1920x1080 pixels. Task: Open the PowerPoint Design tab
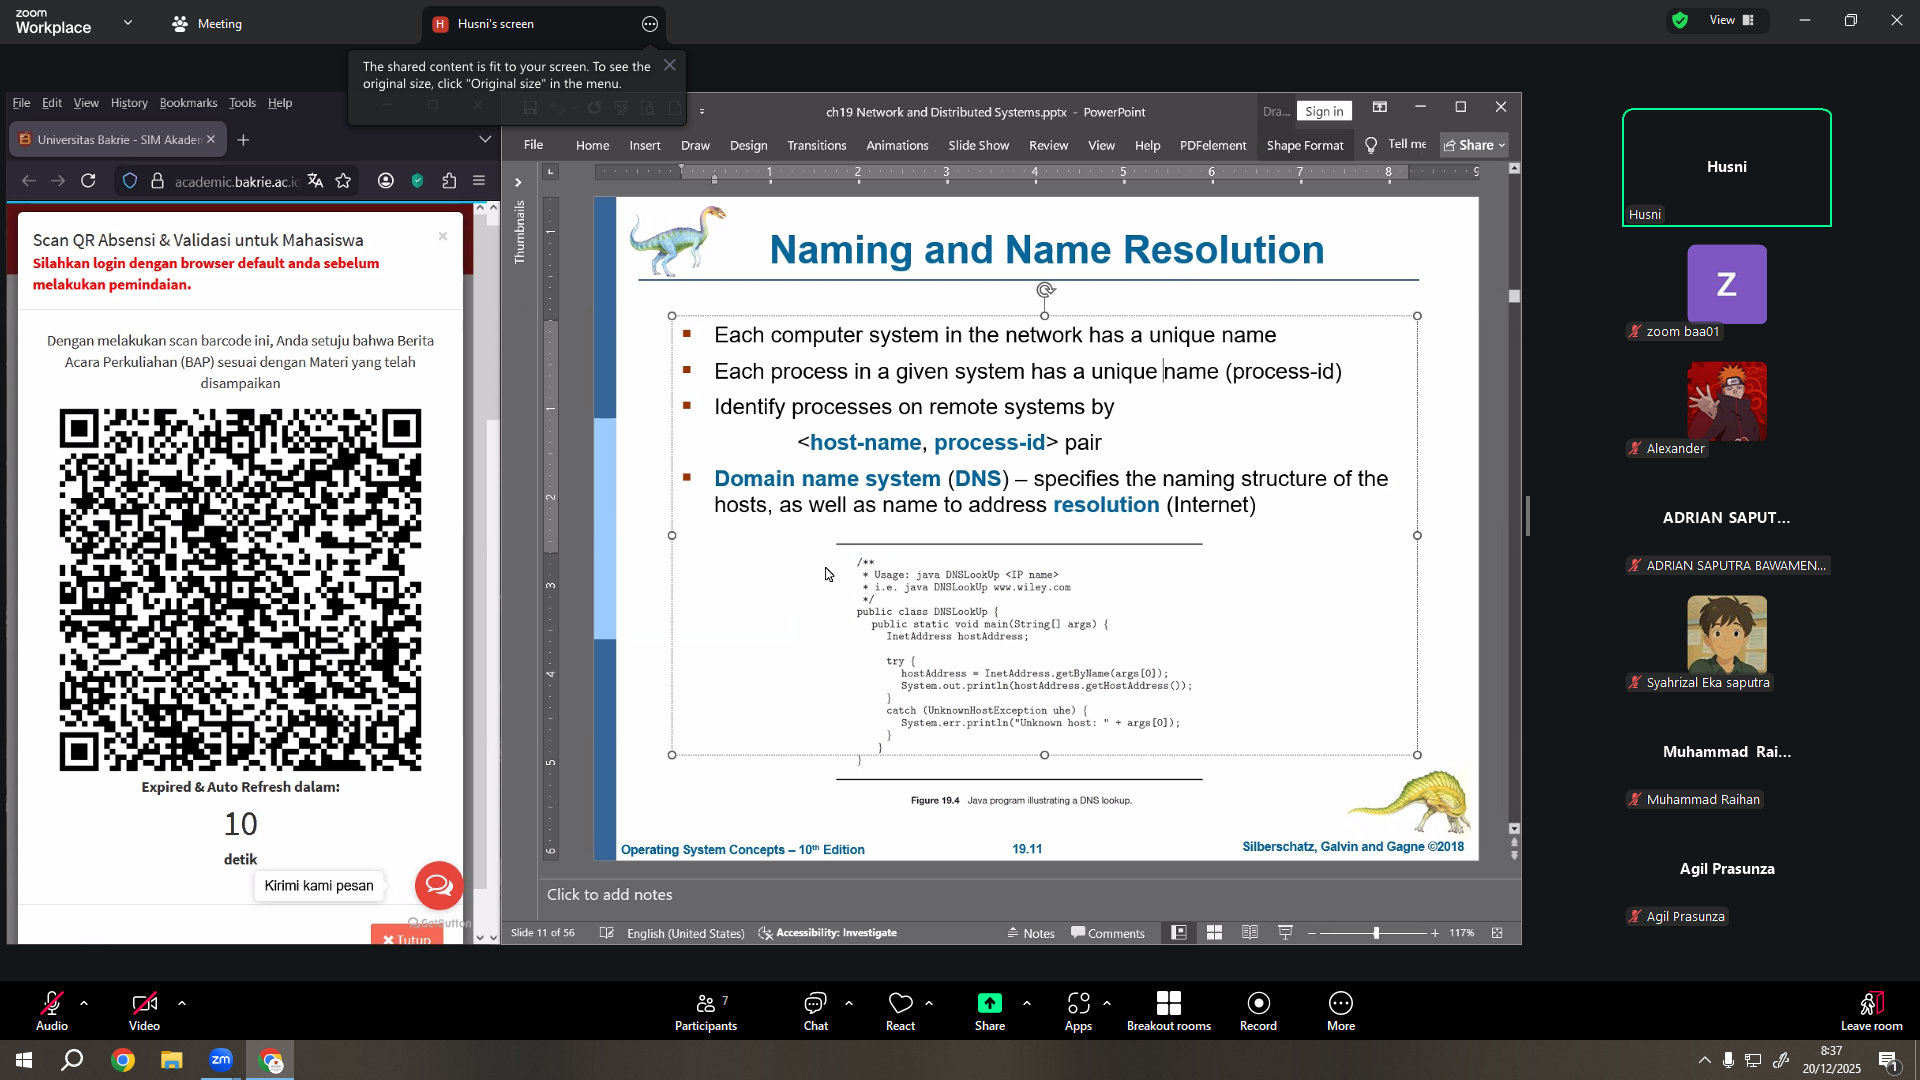tap(748, 145)
